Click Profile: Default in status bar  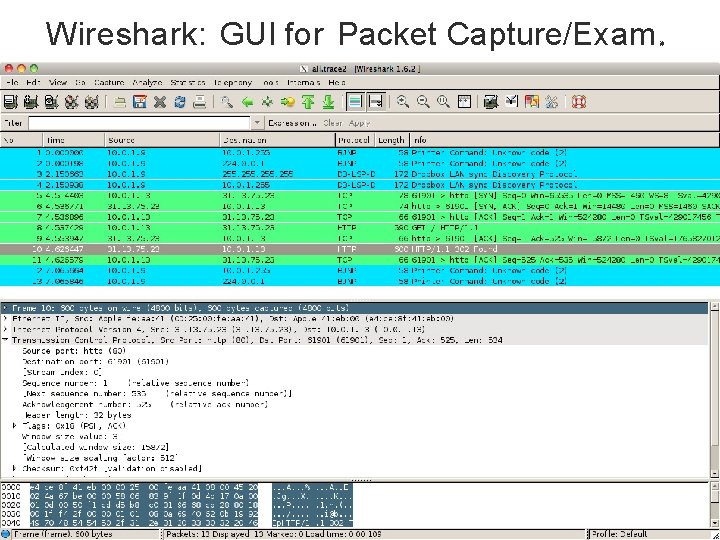pyautogui.click(x=619, y=534)
